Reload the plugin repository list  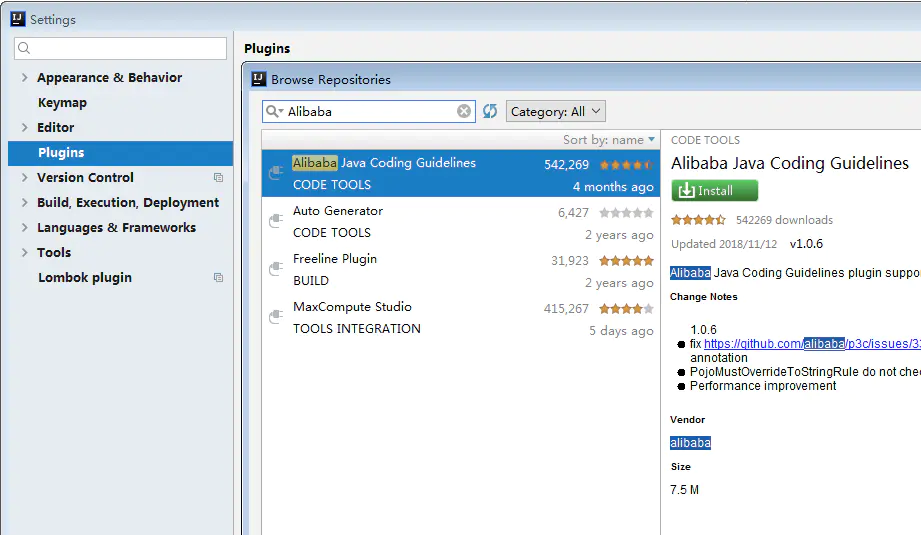point(490,111)
